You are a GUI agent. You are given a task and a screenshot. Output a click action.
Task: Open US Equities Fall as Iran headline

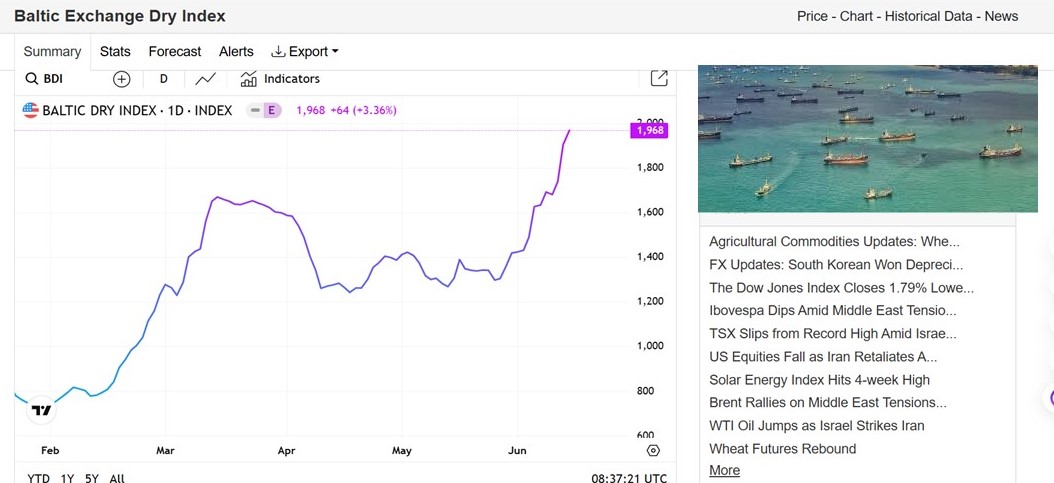click(x=823, y=357)
